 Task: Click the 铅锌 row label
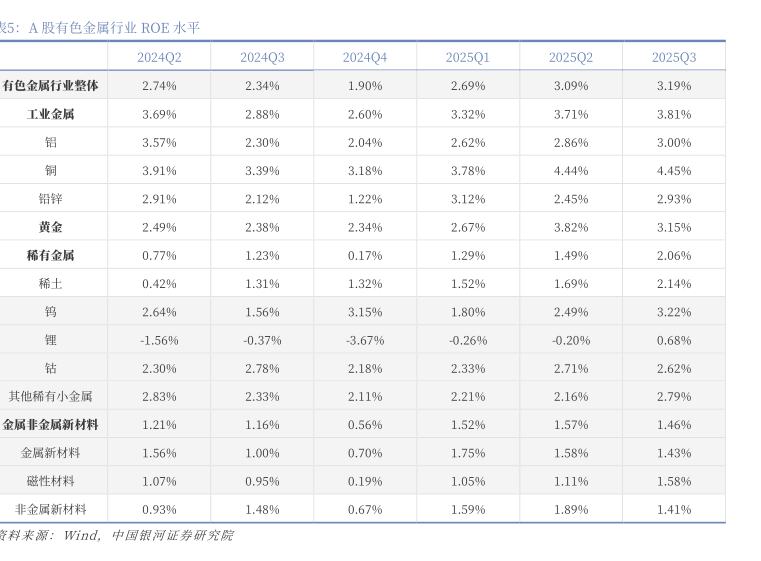click(51, 199)
